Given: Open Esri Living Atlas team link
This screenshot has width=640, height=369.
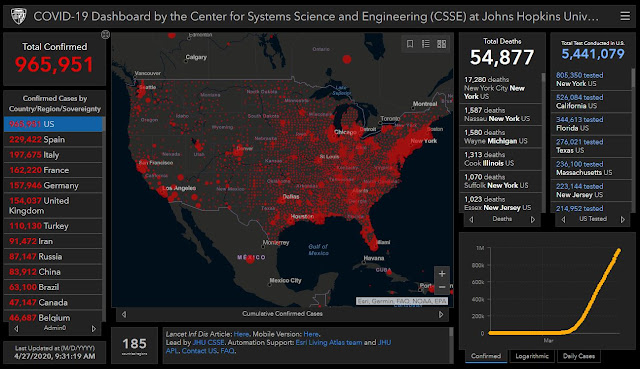Looking at the screenshot, I should pyautogui.click(x=329, y=342).
